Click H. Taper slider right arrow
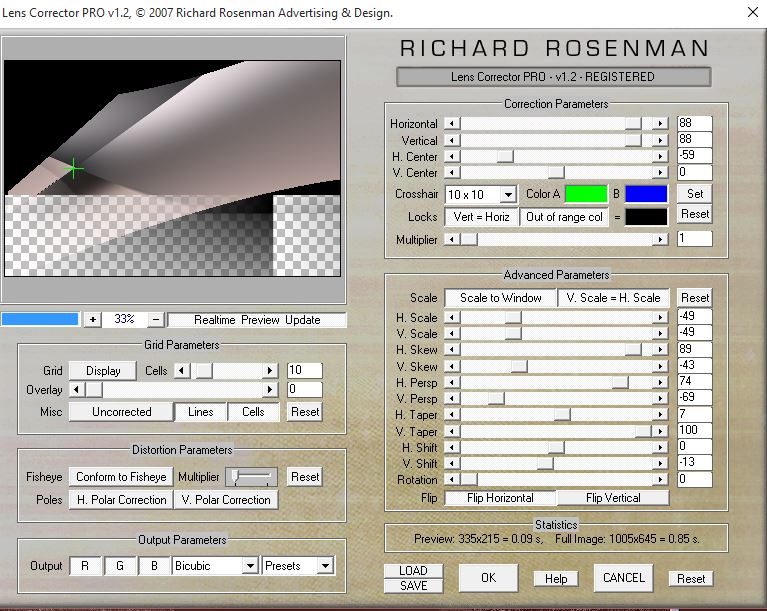This screenshot has height=611, width=767. tap(660, 415)
